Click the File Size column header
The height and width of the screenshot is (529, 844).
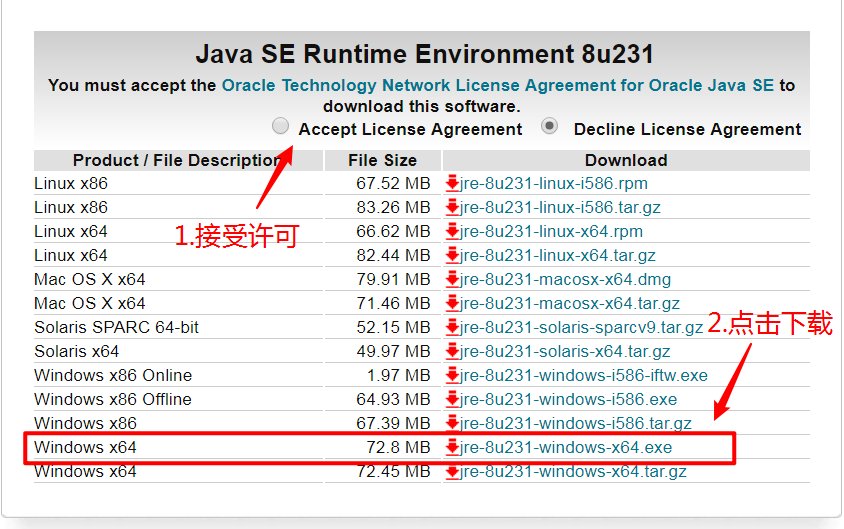[x=382, y=160]
